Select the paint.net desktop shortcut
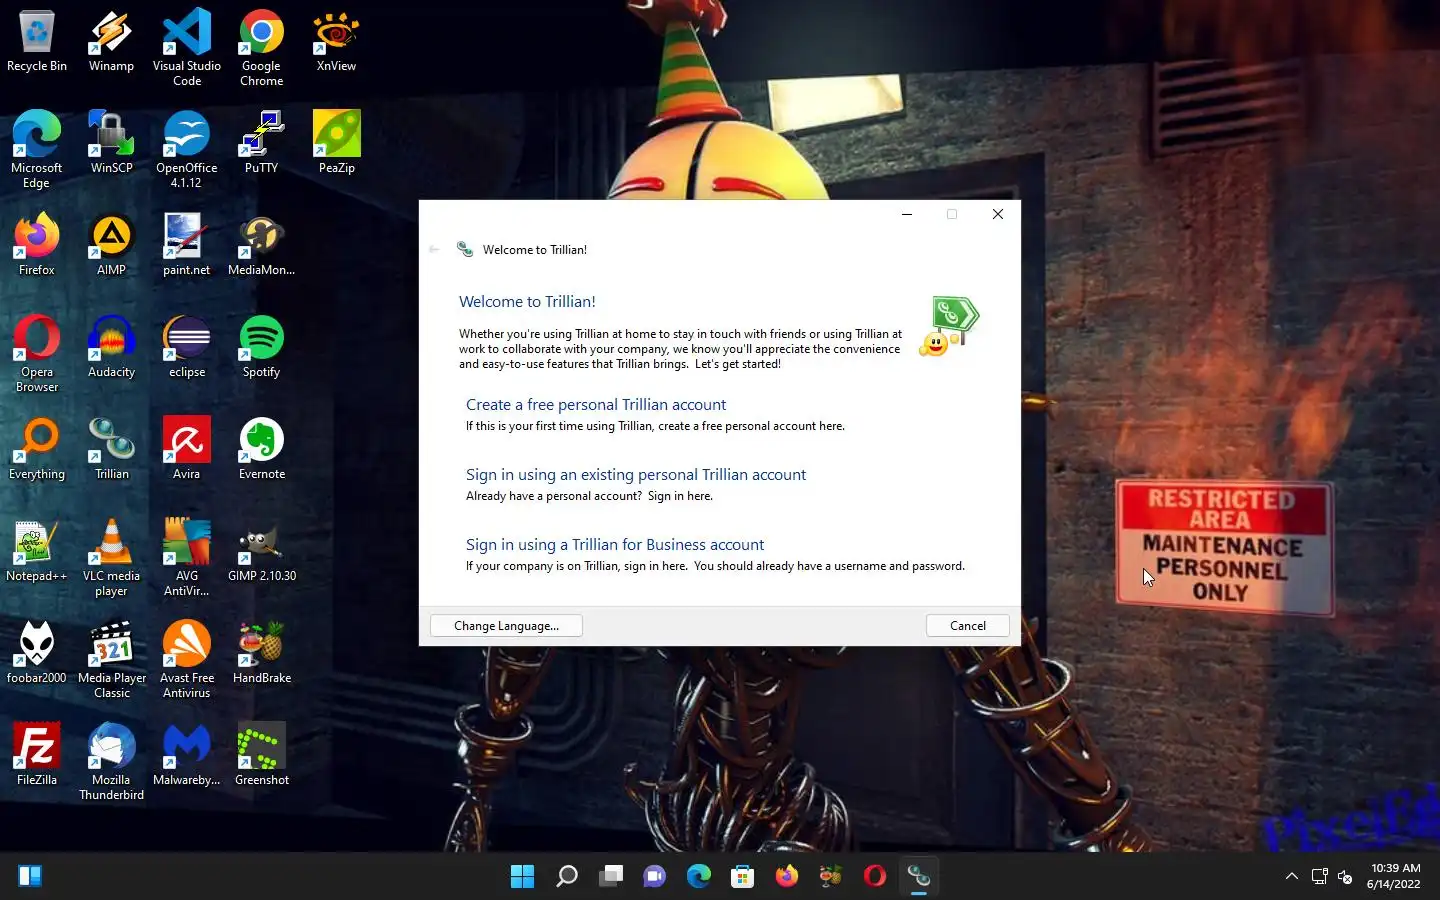This screenshot has width=1440, height=900. pyautogui.click(x=187, y=245)
